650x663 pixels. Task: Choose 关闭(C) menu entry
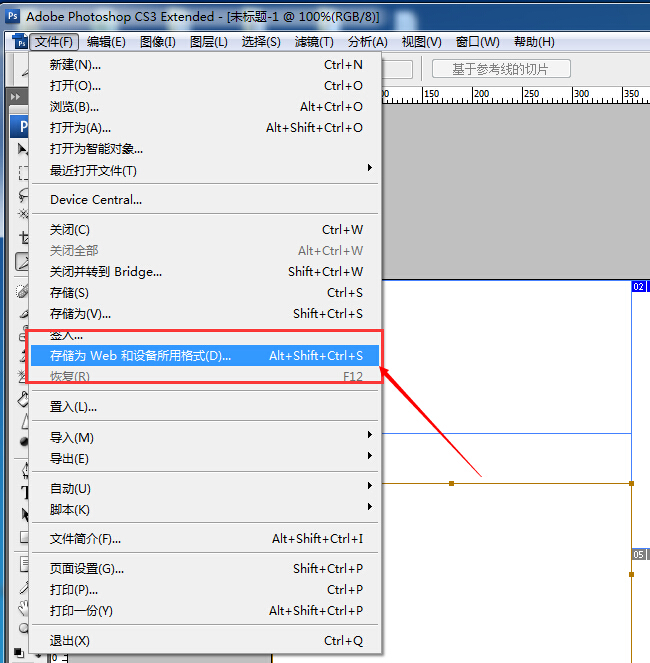(x=206, y=230)
